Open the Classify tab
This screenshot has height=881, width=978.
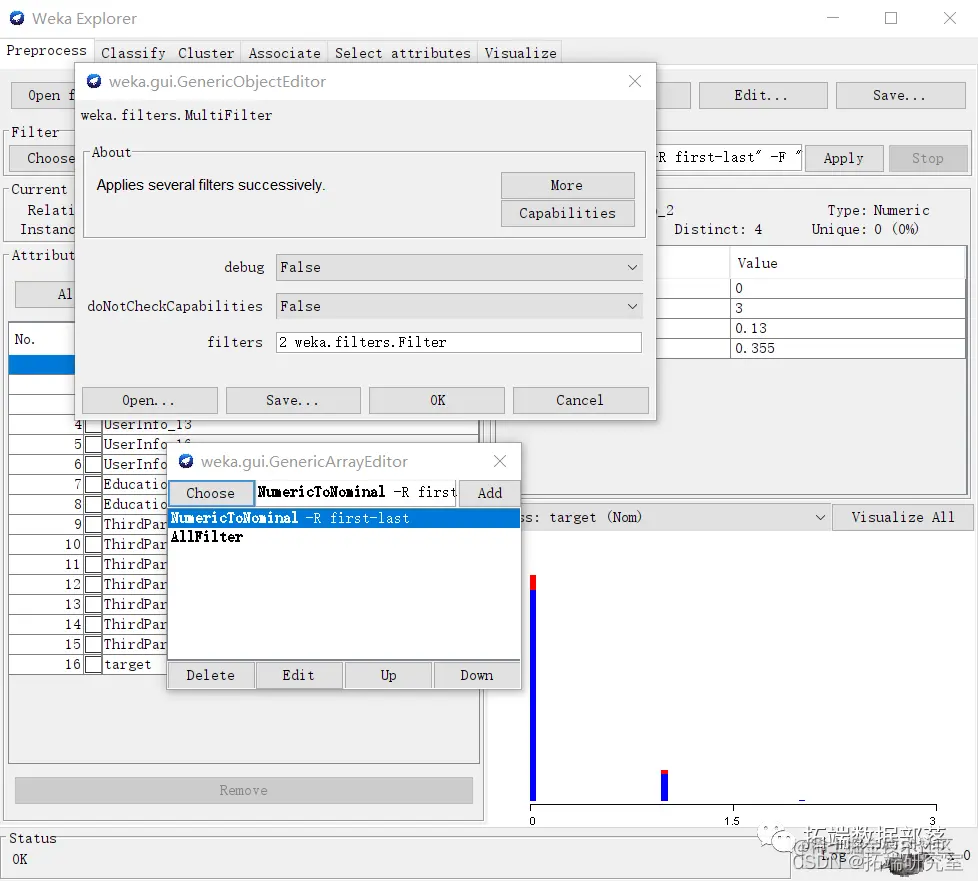(133, 53)
